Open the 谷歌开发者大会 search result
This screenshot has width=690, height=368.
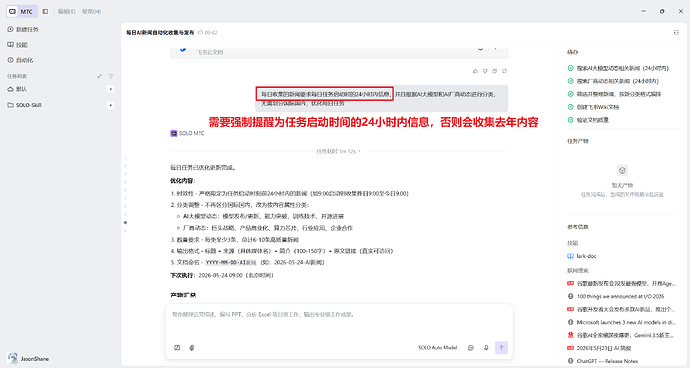pyautogui.click(x=620, y=309)
